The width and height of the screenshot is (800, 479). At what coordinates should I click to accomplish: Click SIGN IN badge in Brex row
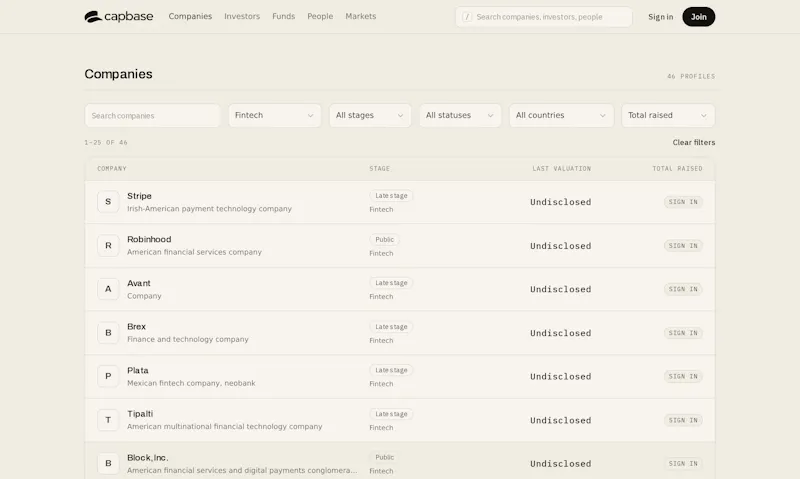(x=683, y=333)
